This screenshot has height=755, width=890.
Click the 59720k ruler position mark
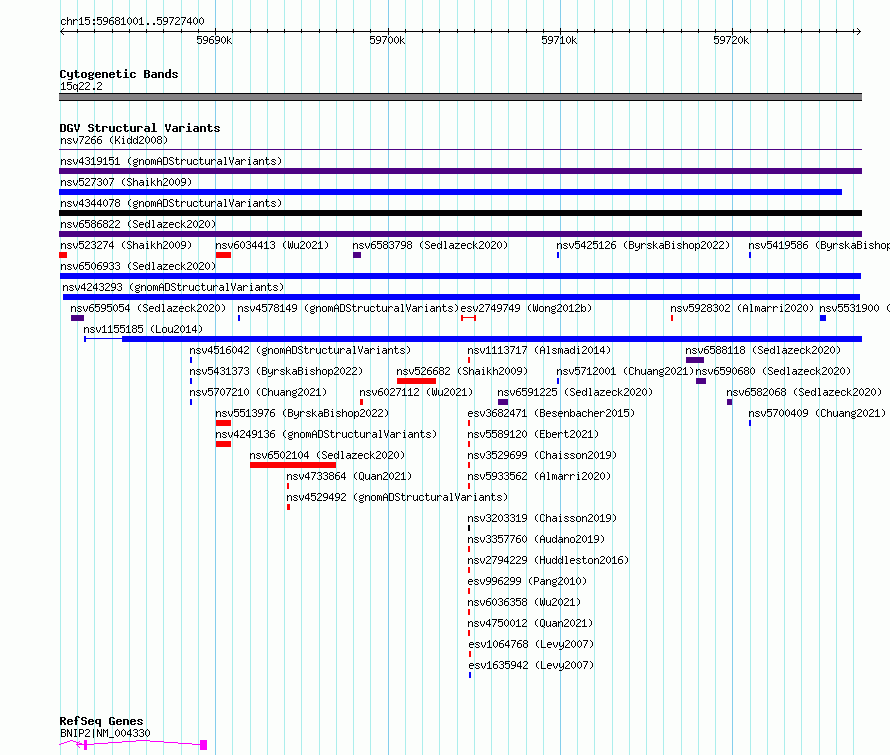pos(731,40)
